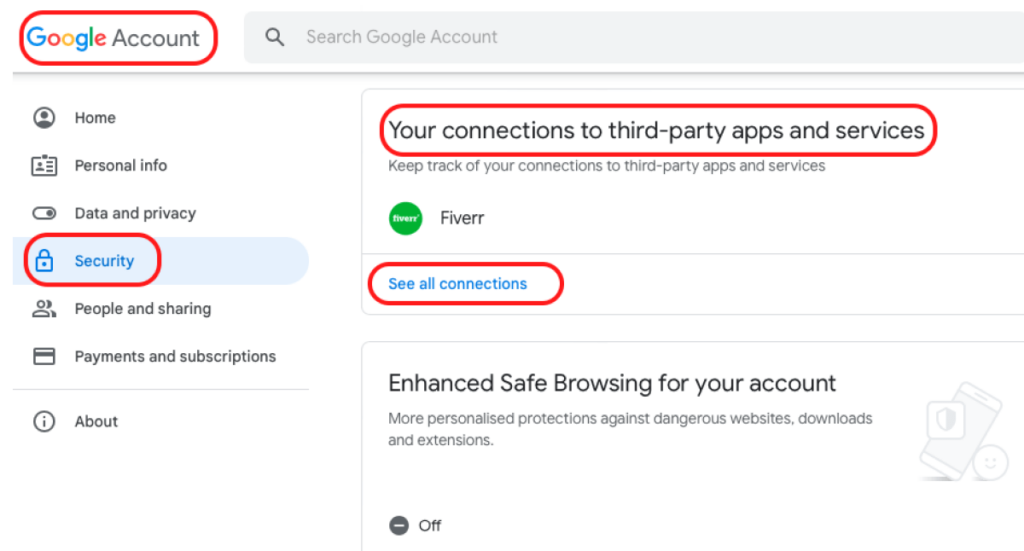Click the Google Account logo
1024x551 pixels.
pos(114,38)
